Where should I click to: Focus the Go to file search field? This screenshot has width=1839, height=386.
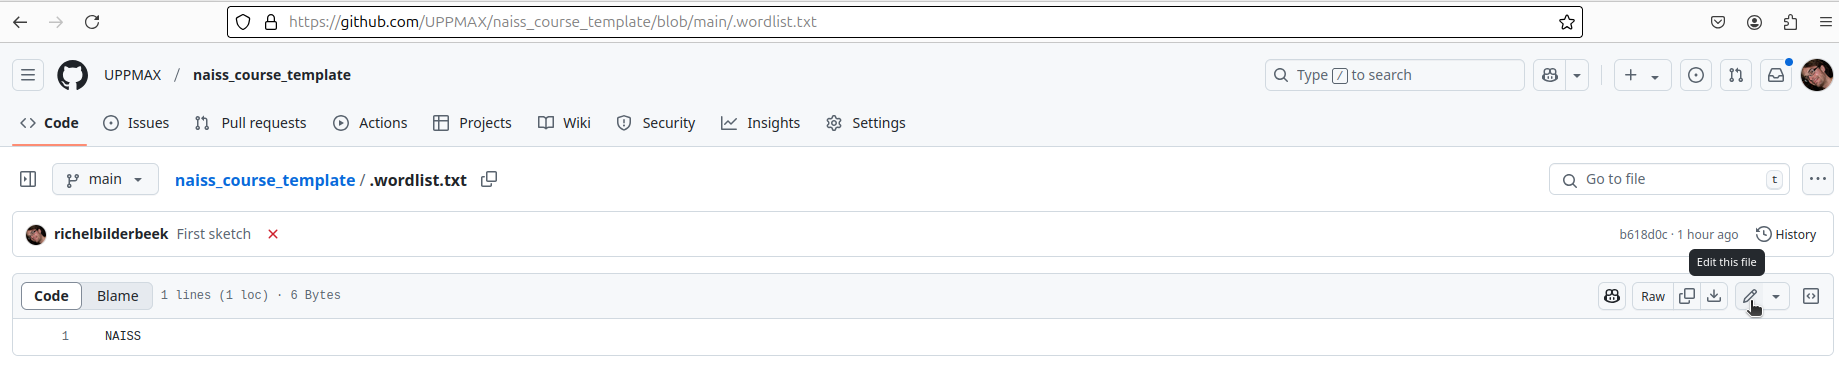click(x=1669, y=179)
